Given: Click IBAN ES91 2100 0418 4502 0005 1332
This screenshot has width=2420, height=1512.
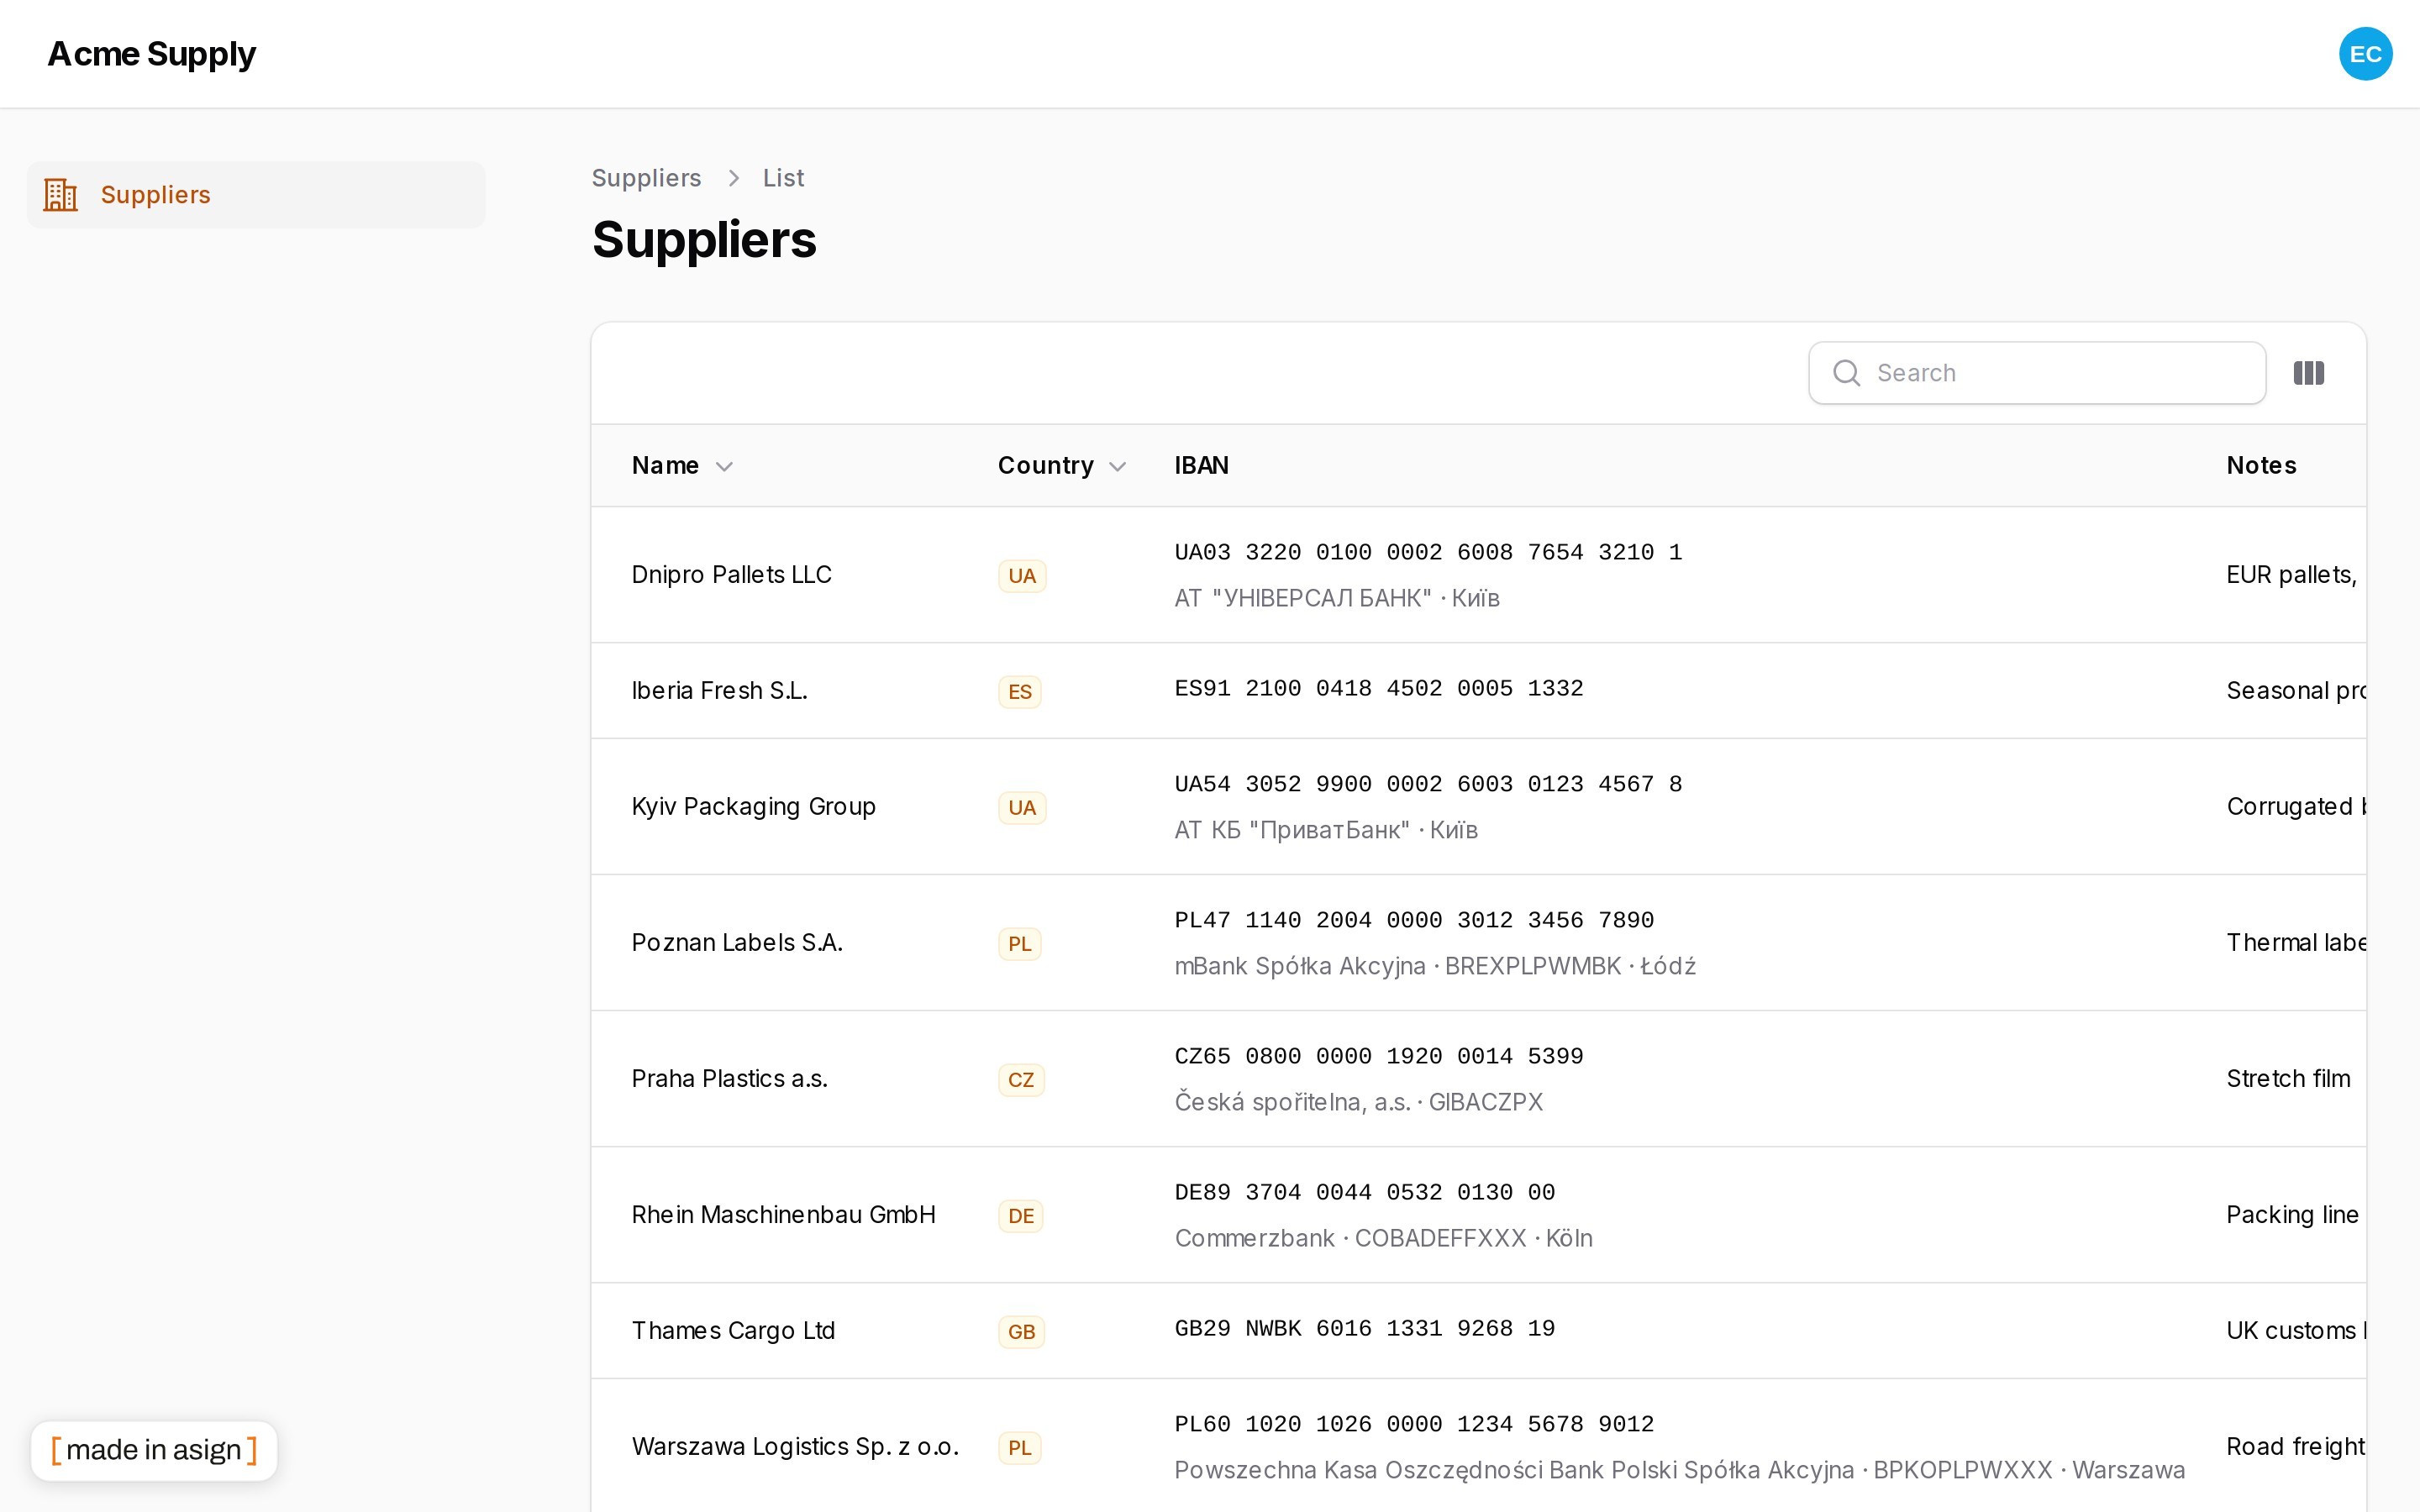Looking at the screenshot, I should [x=1379, y=688].
